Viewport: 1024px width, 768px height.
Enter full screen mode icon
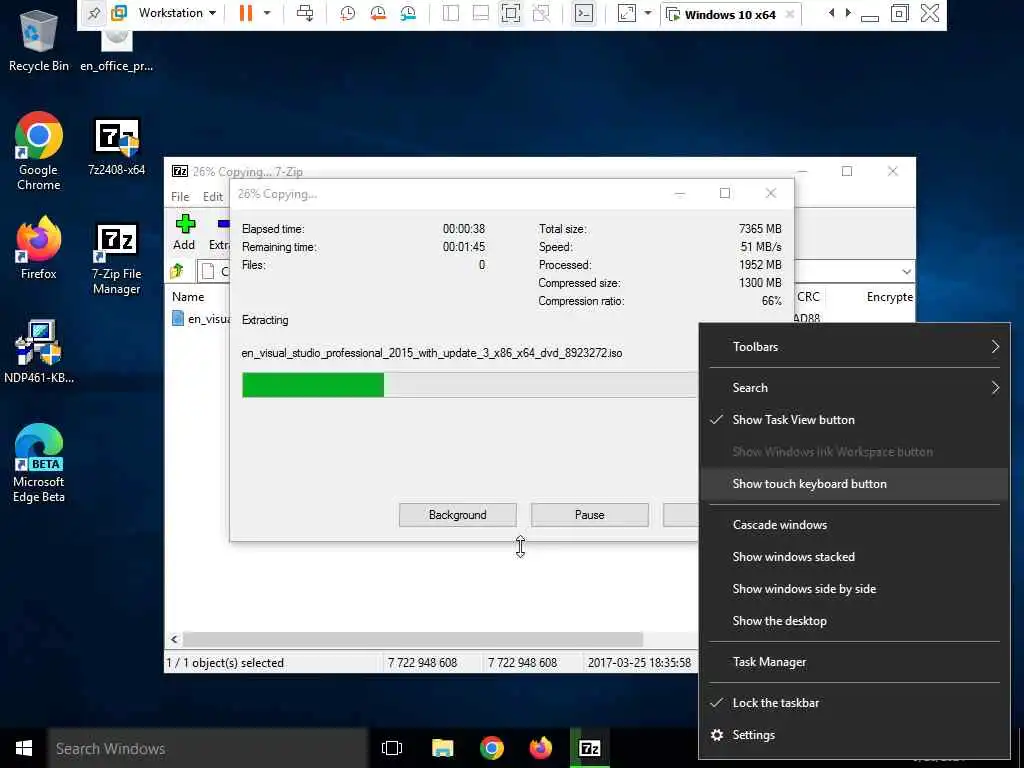click(511, 13)
